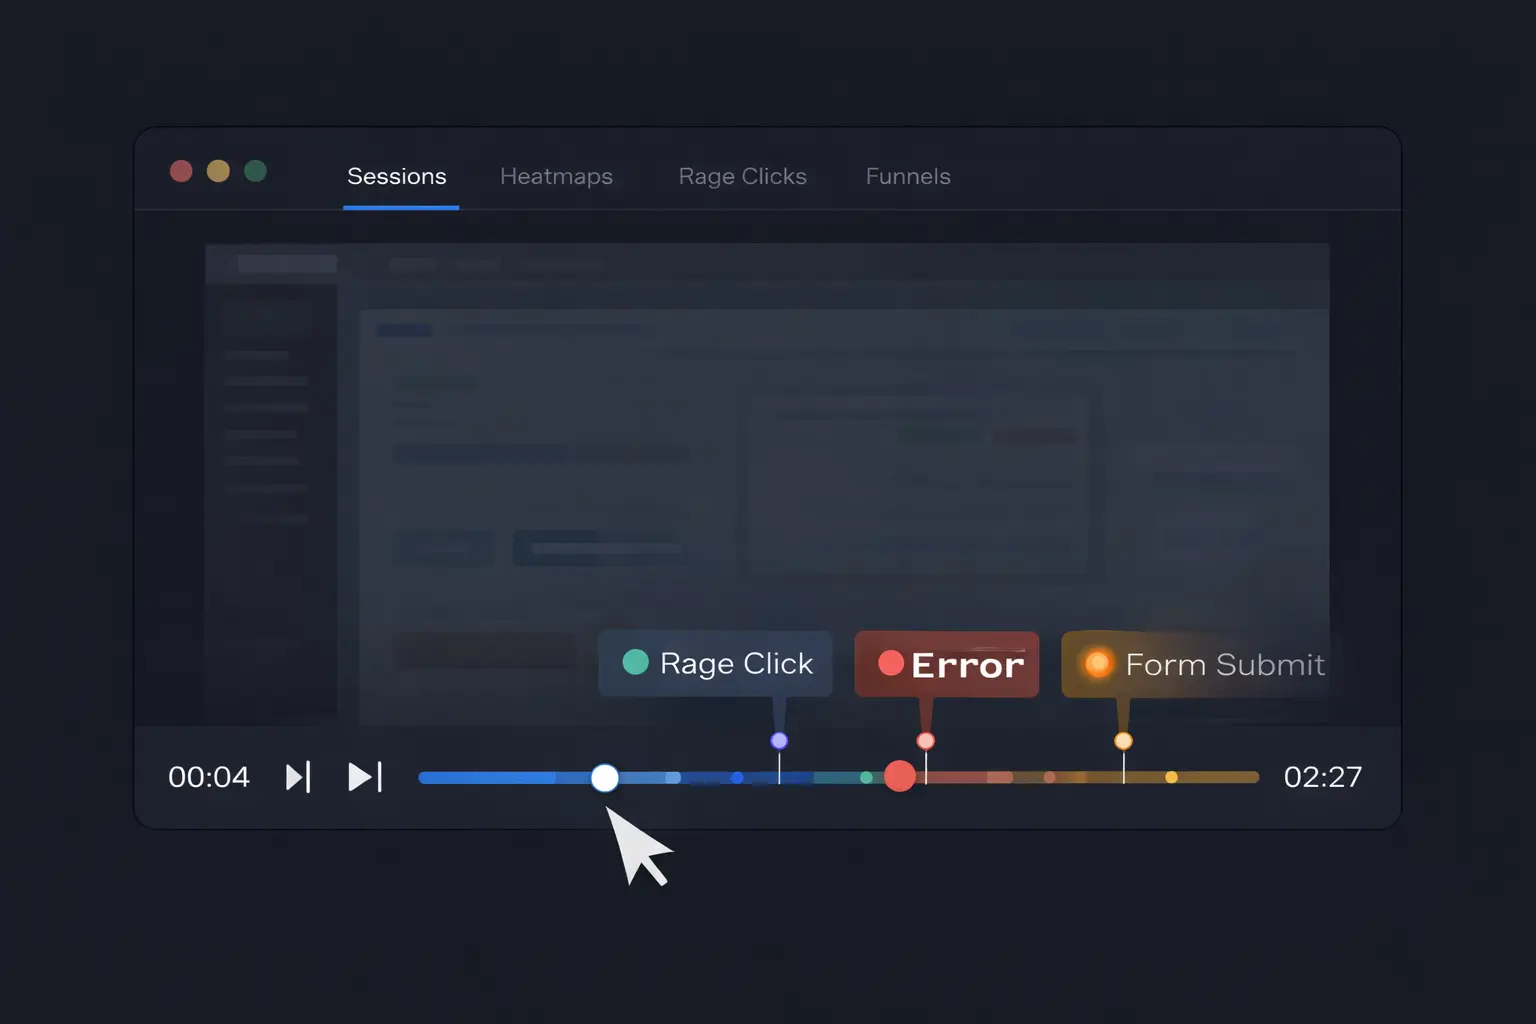Click the orange glow dot in Form Submit badge
This screenshot has height=1024, width=1536.
coord(1097,663)
